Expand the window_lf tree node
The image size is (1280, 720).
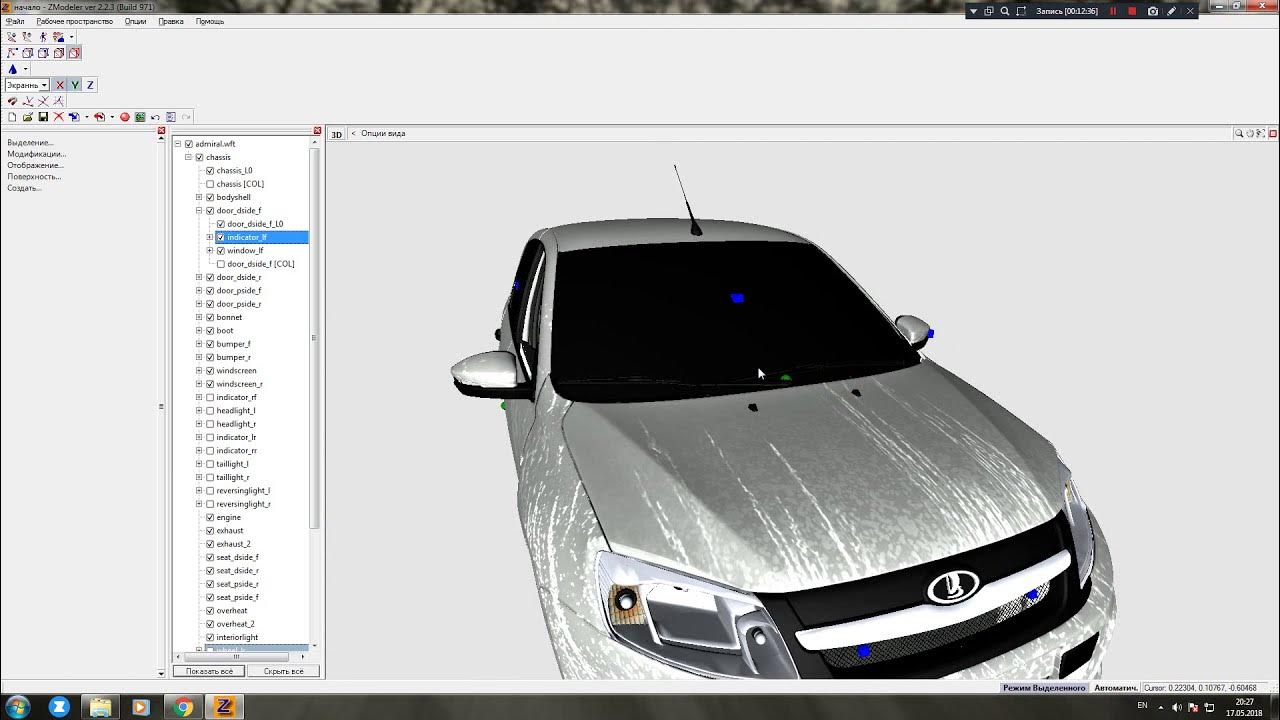pyautogui.click(x=210, y=251)
